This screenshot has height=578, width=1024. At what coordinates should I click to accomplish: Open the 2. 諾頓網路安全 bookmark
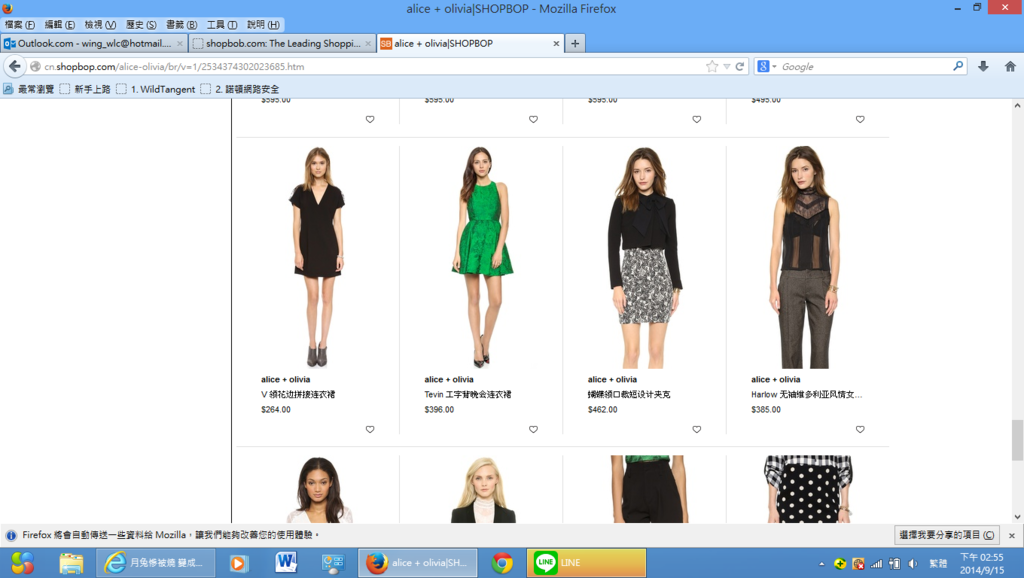pyautogui.click(x=240, y=89)
